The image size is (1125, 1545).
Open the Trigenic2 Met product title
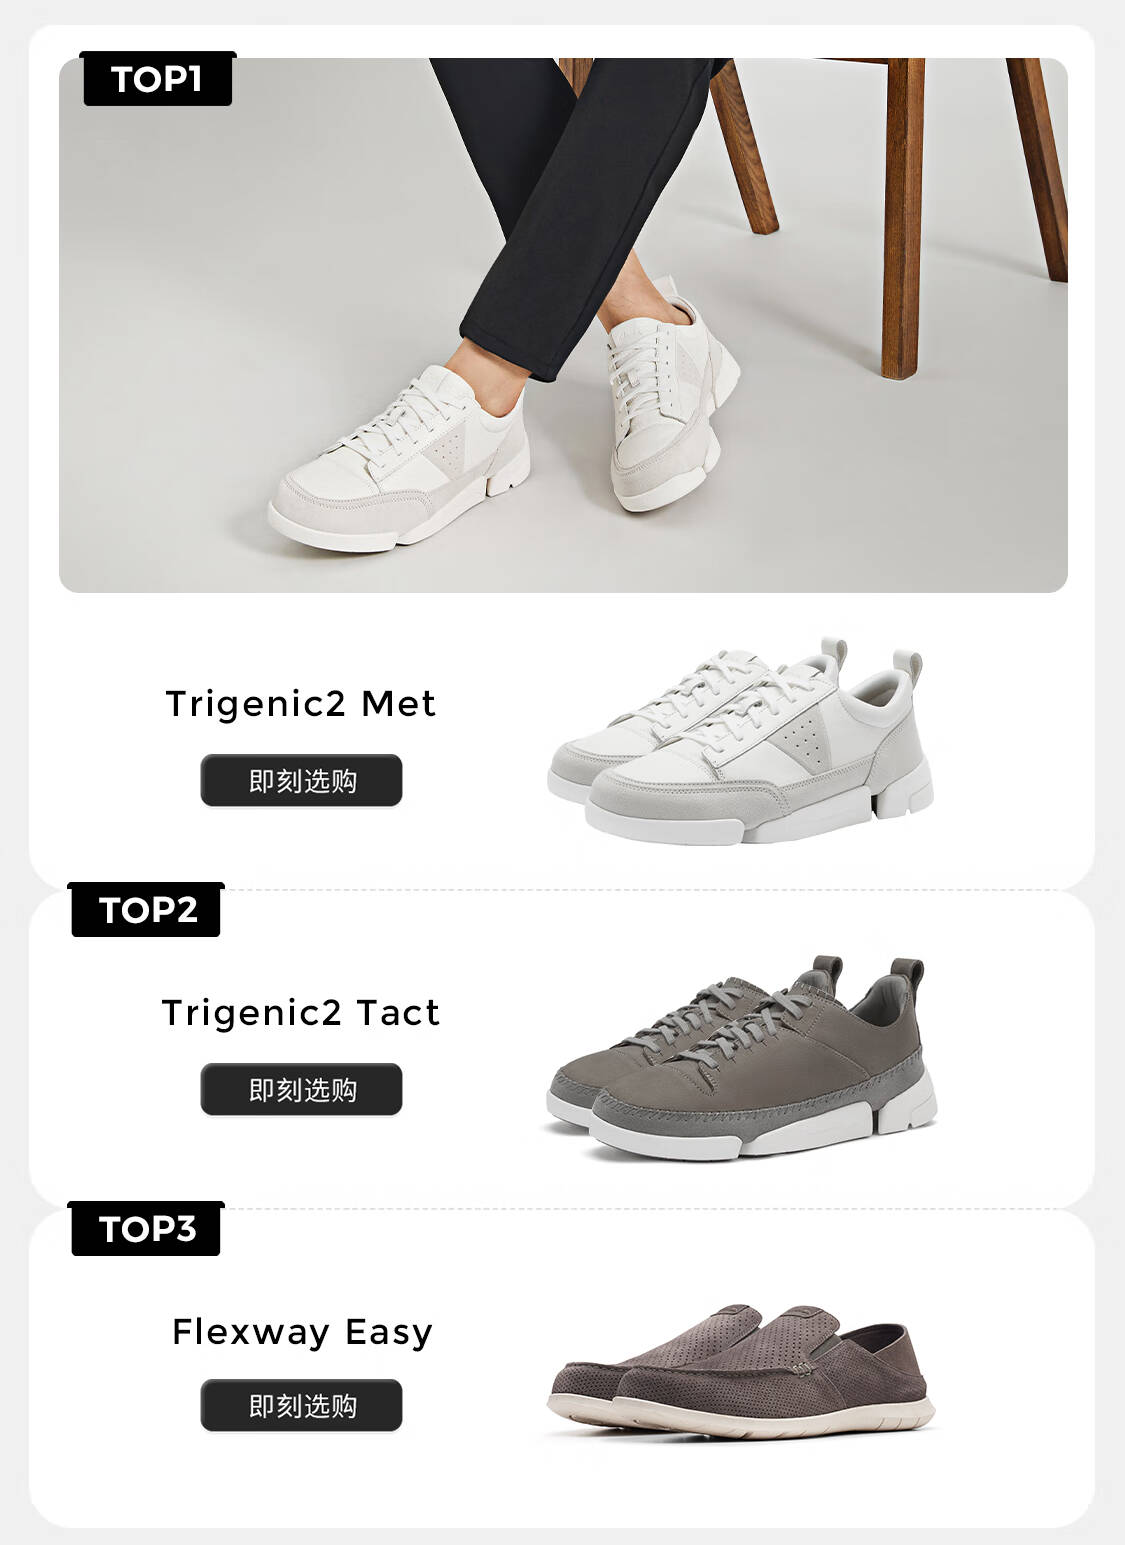tap(301, 703)
